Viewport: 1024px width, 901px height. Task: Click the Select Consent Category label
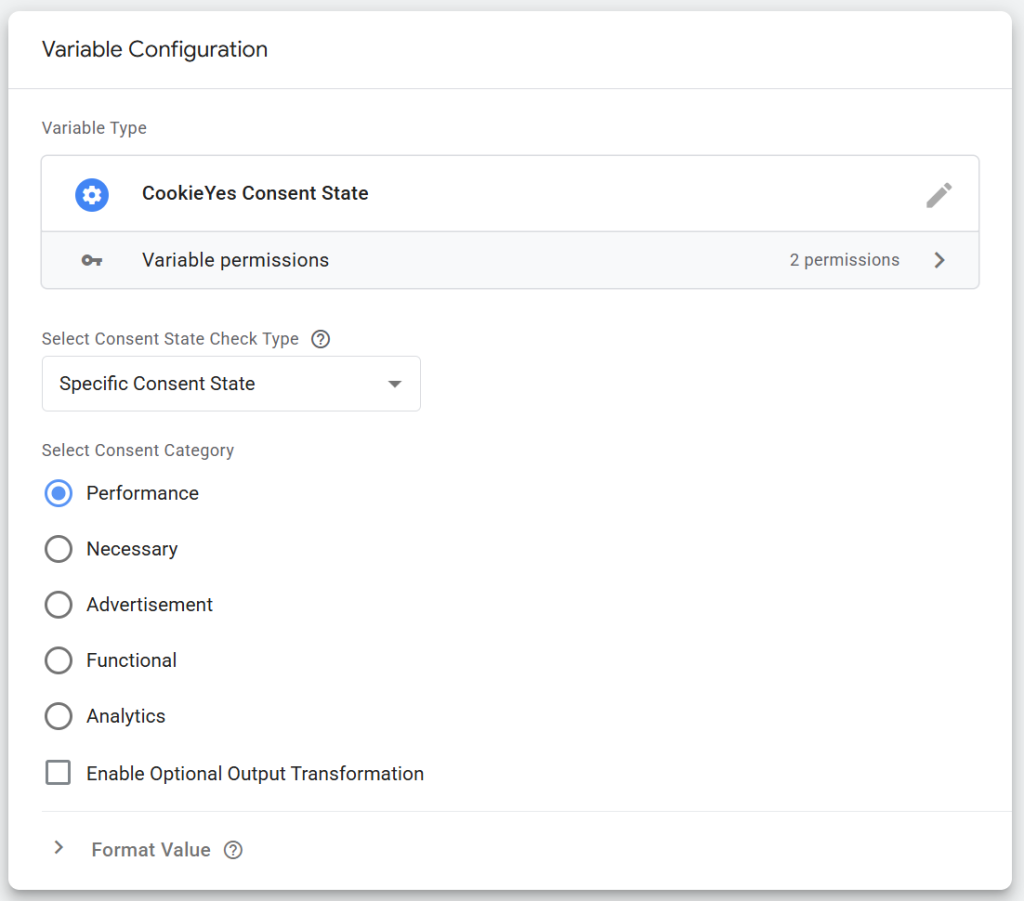coord(138,450)
